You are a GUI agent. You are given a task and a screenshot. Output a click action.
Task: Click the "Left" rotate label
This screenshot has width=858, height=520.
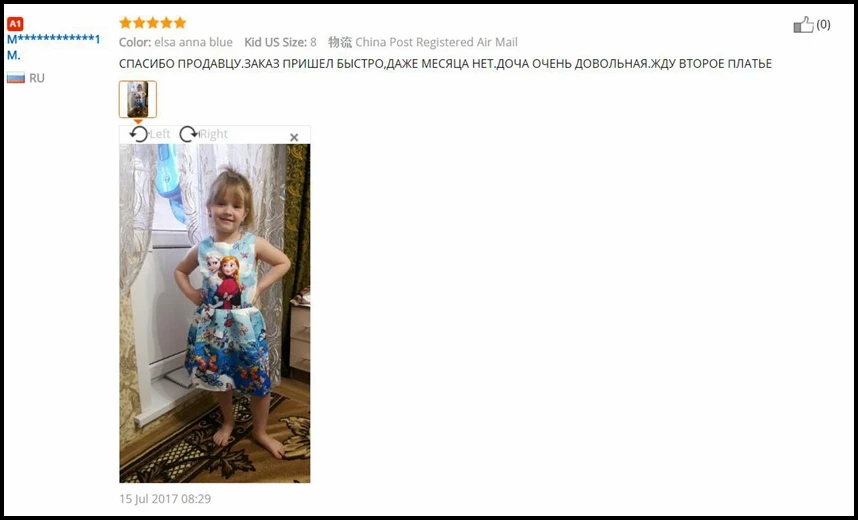(160, 134)
